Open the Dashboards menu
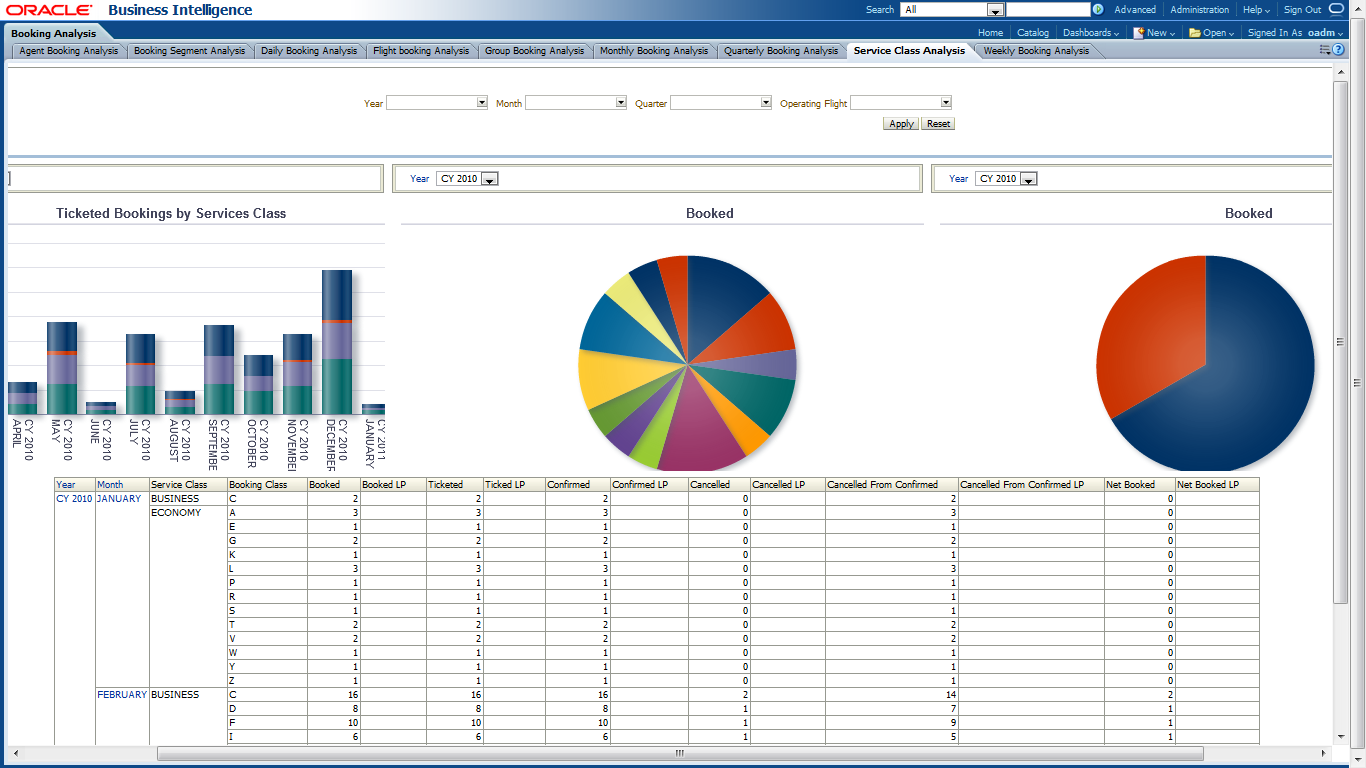This screenshot has height=768, width=1366. pyautogui.click(x=1090, y=33)
